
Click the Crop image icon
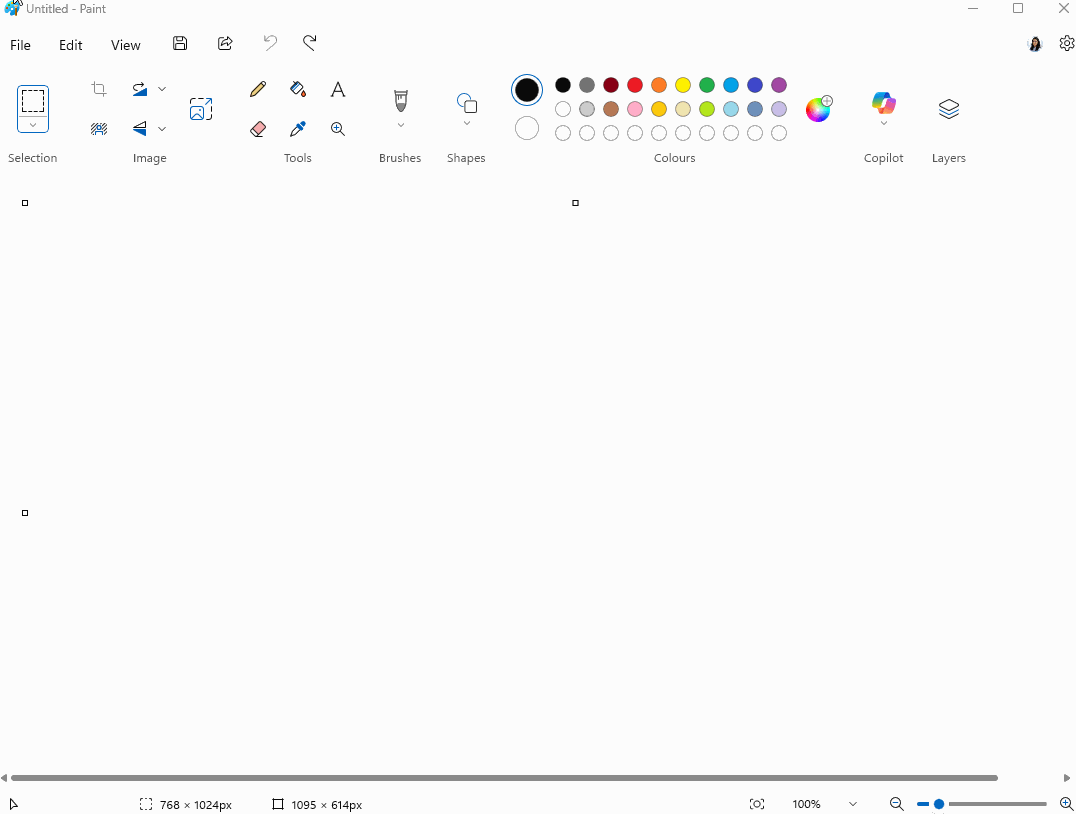[x=99, y=89]
